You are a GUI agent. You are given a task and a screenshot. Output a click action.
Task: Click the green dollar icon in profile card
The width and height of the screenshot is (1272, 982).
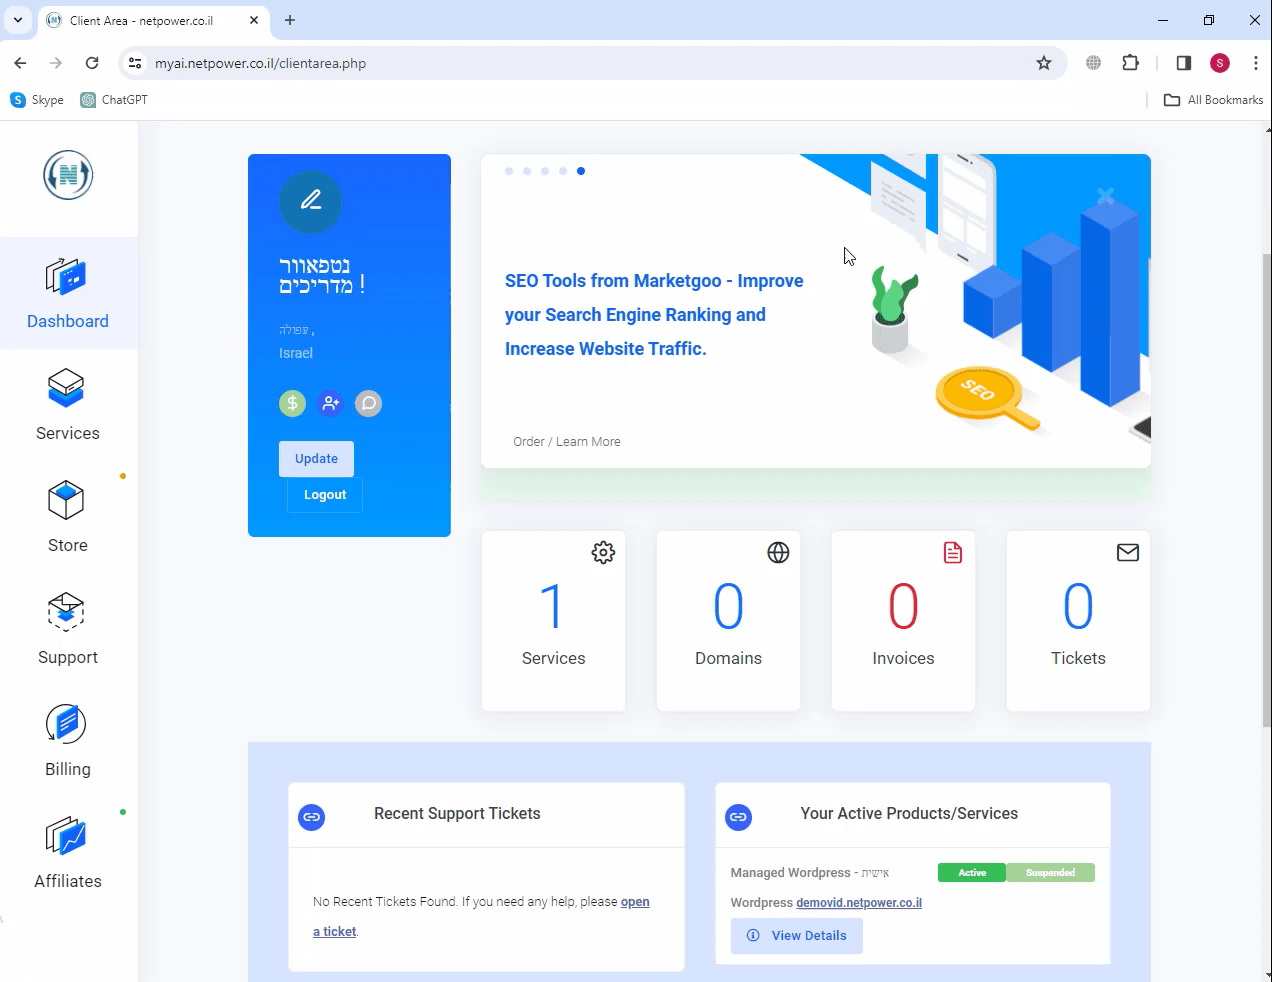tap(292, 403)
